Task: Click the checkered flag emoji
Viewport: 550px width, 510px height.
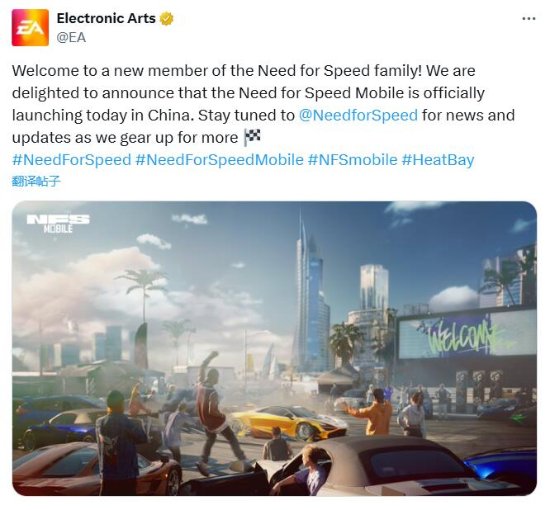Action: point(252,137)
